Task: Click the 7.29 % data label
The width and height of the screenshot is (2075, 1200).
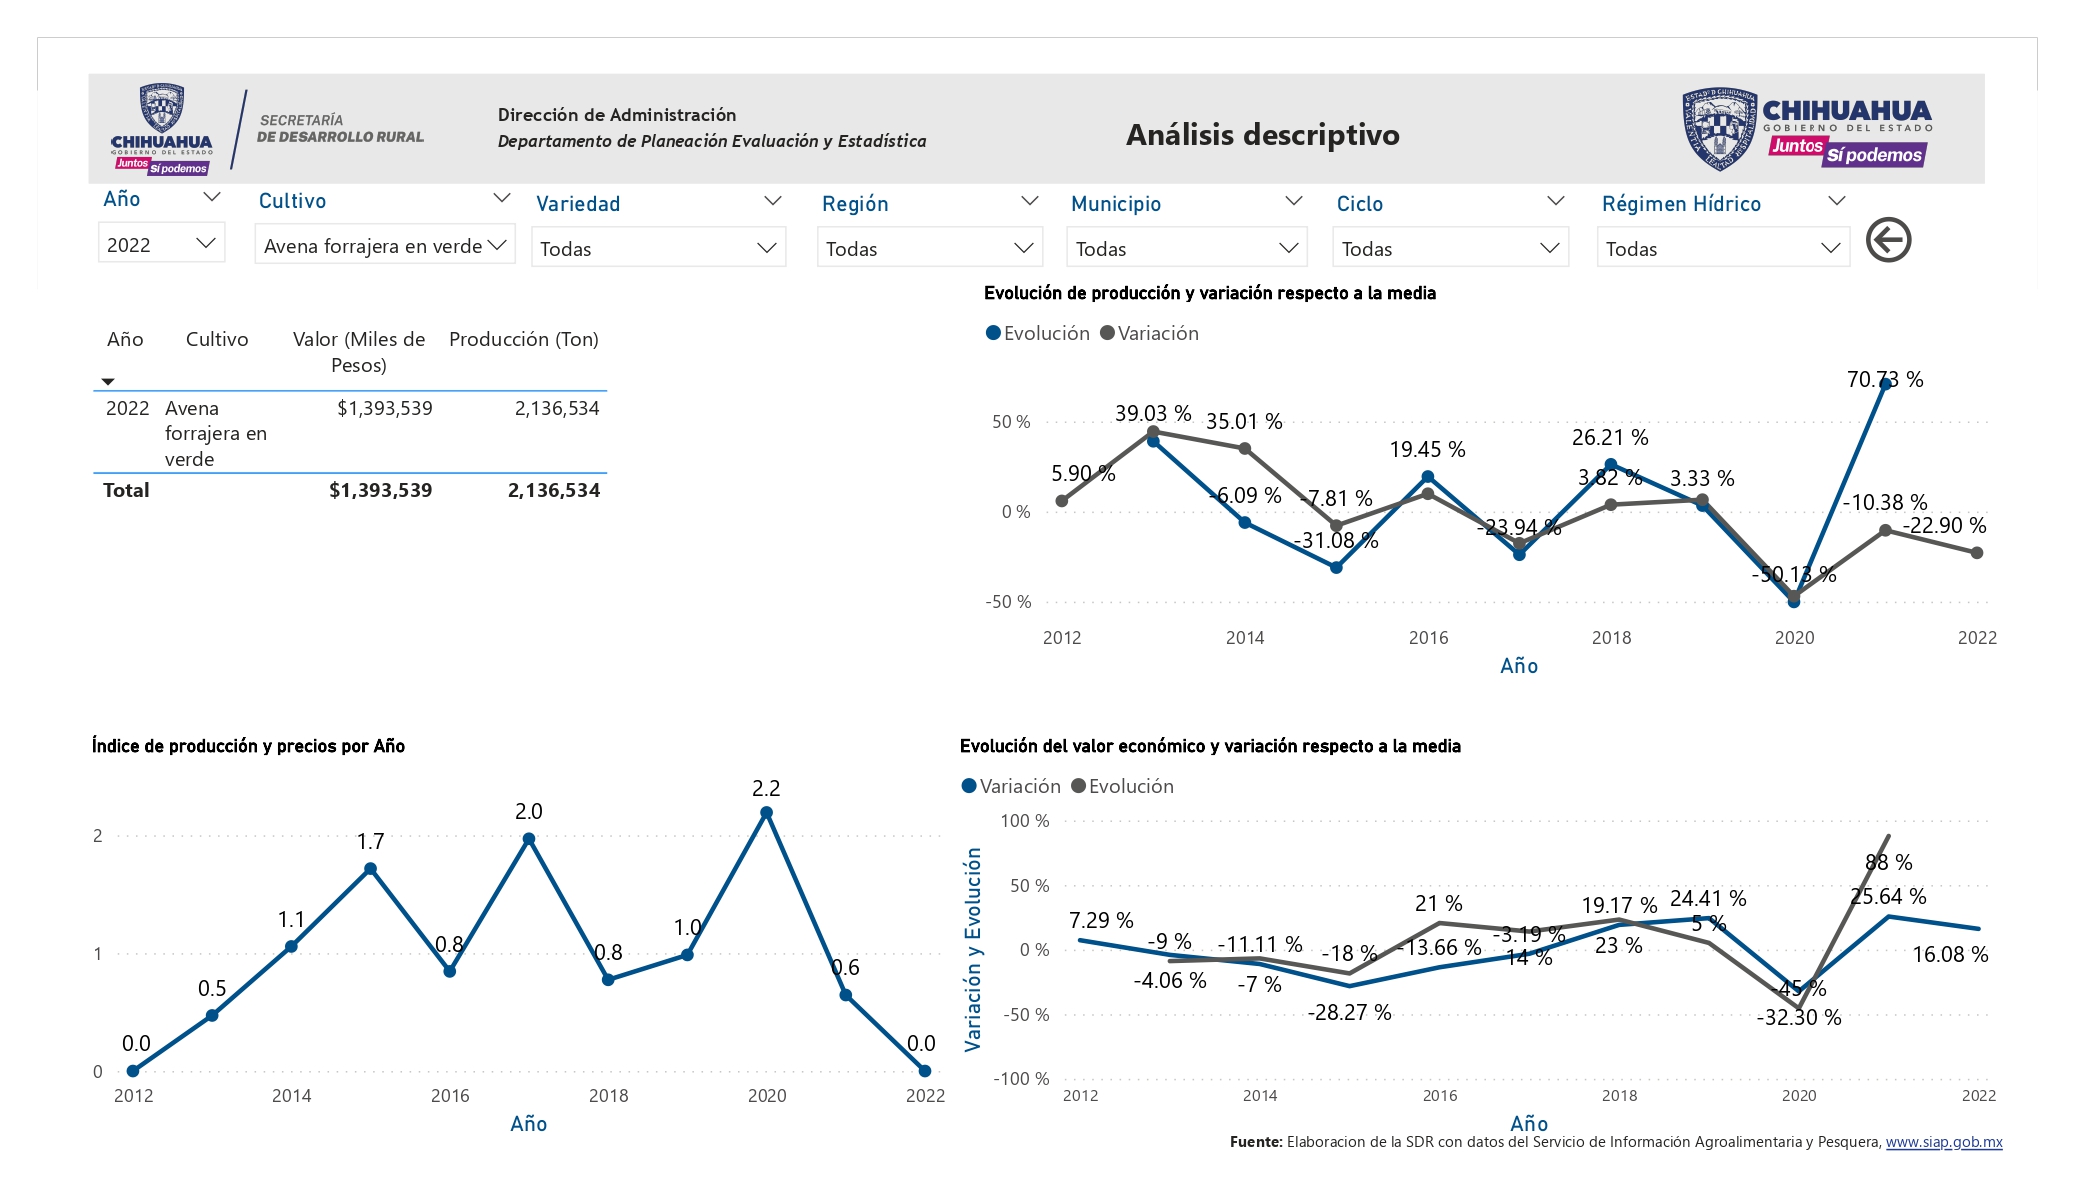Action: click(x=1101, y=920)
